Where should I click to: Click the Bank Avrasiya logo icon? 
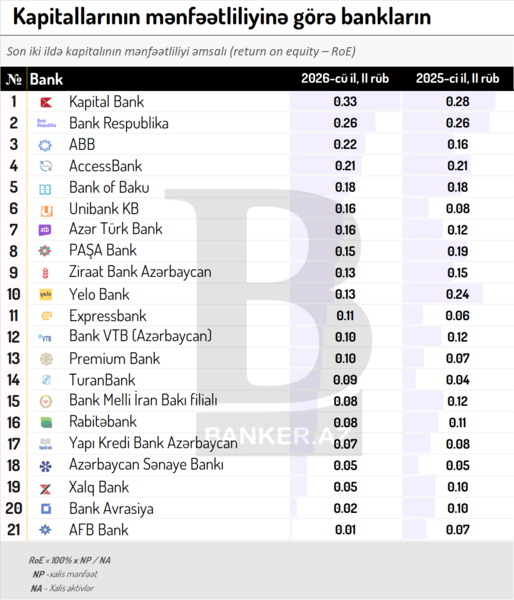pos(46,509)
